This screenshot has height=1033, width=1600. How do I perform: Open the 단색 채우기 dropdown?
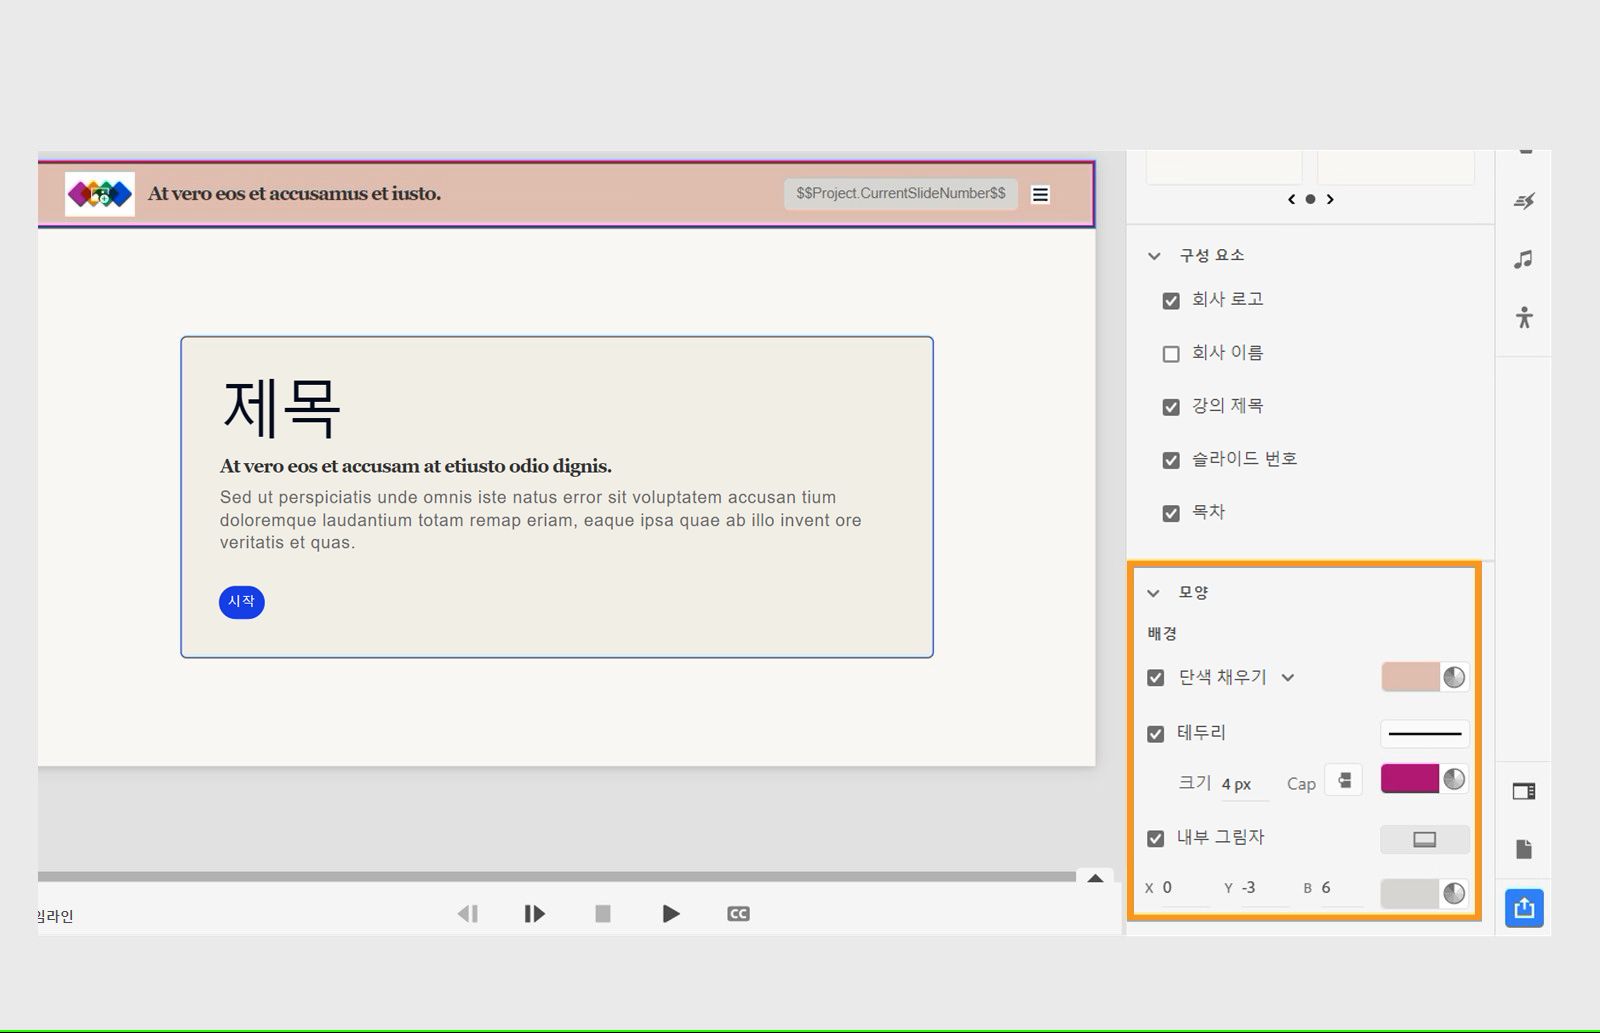coord(1289,678)
